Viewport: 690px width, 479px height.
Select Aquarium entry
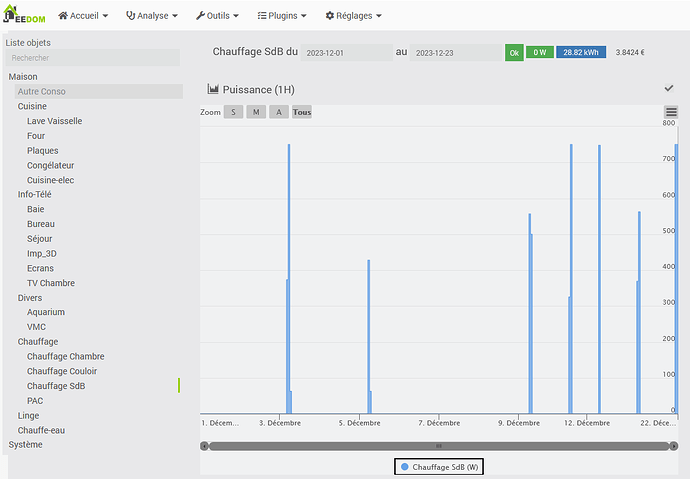click(46, 312)
